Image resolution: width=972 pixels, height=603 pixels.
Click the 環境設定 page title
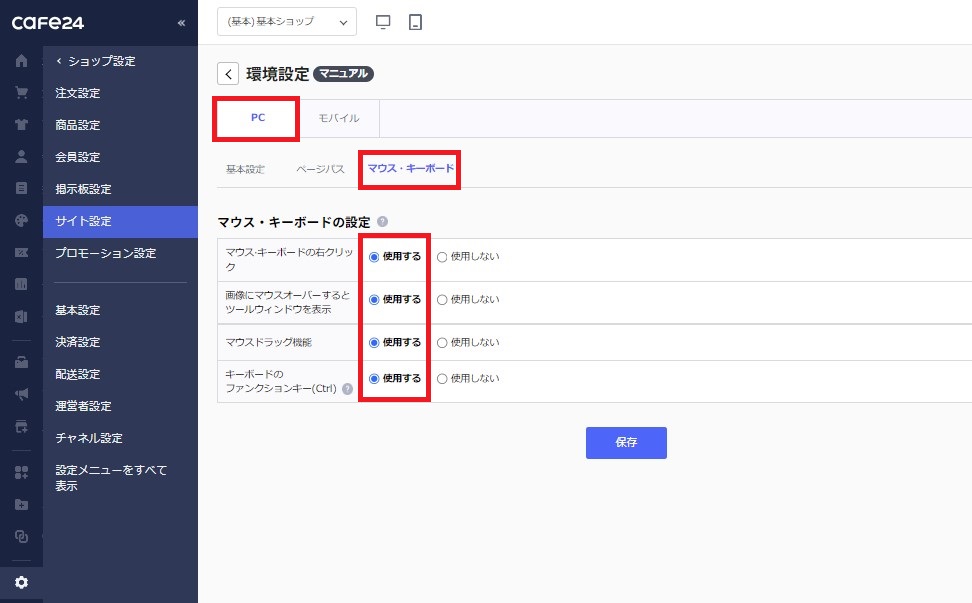277,74
